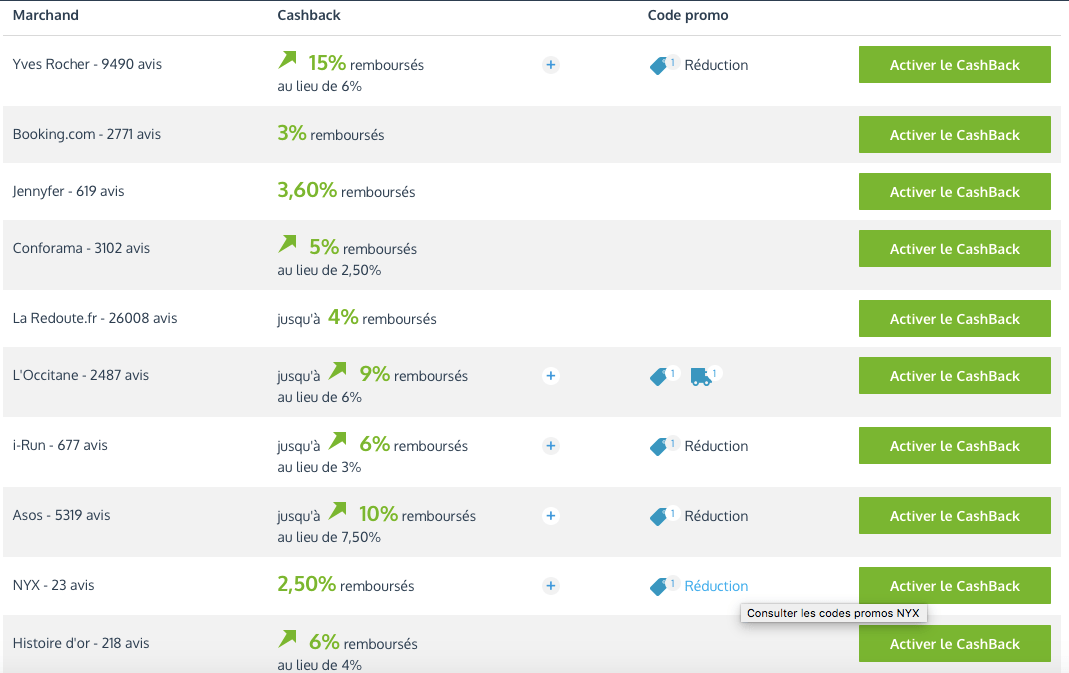Viewport: 1069px width, 673px height.
Task: Click the promo tag icon for Asos
Action: pyautogui.click(x=659, y=517)
